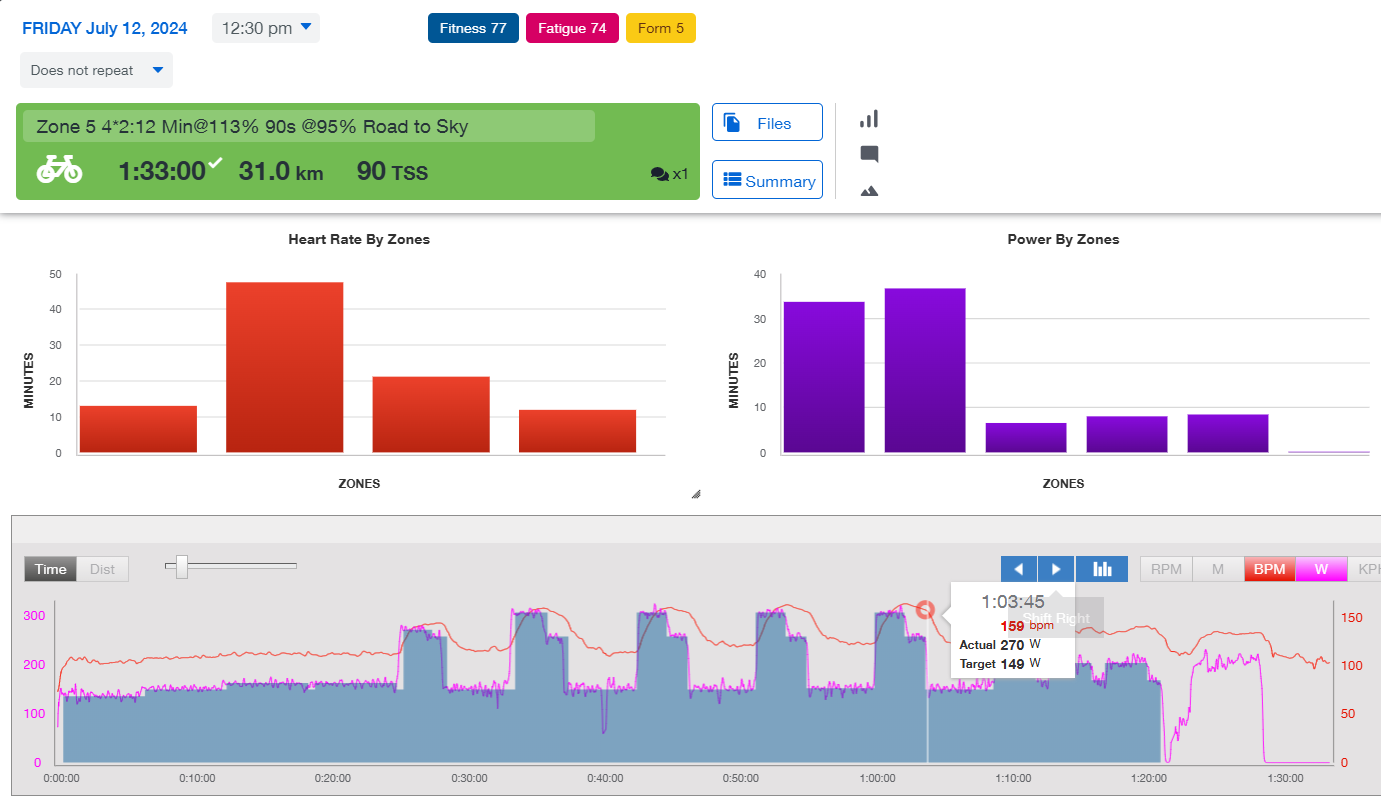Click the 1:00:00 time axis label

pos(877,778)
